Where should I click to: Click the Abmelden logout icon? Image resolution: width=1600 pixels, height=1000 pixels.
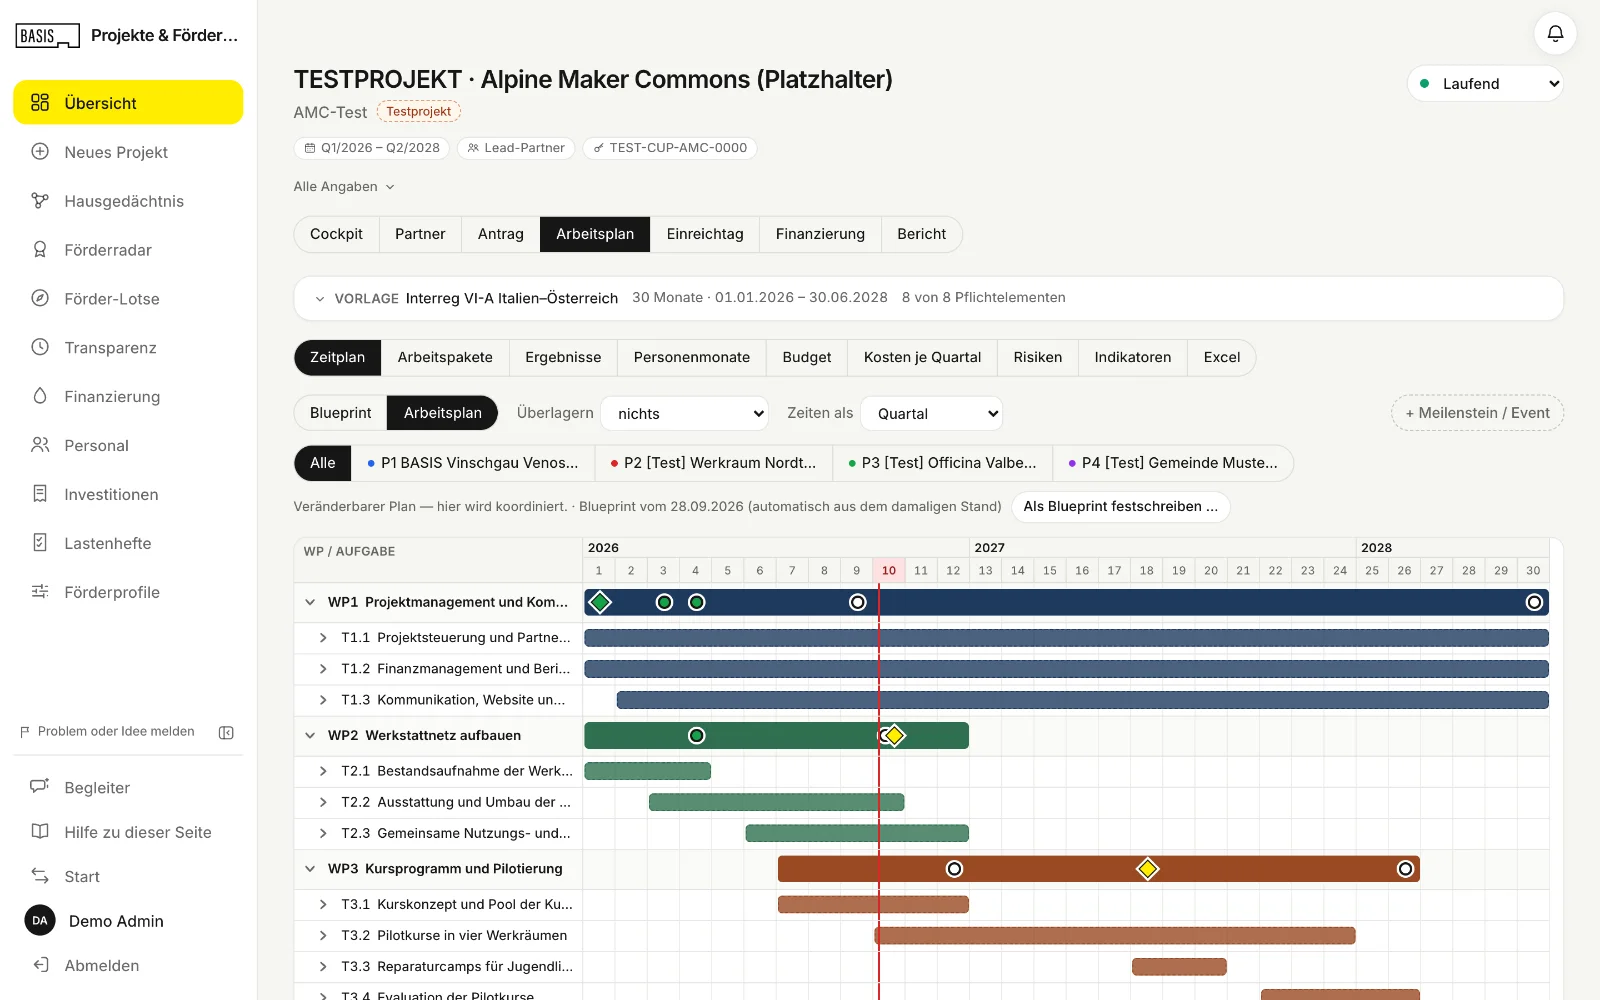[x=40, y=965]
